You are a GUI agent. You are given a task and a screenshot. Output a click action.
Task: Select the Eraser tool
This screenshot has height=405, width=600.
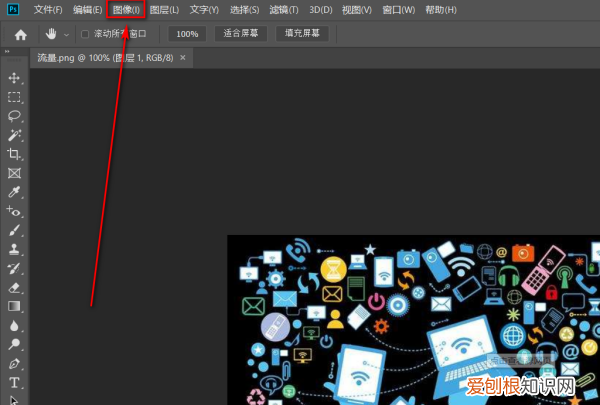14,287
